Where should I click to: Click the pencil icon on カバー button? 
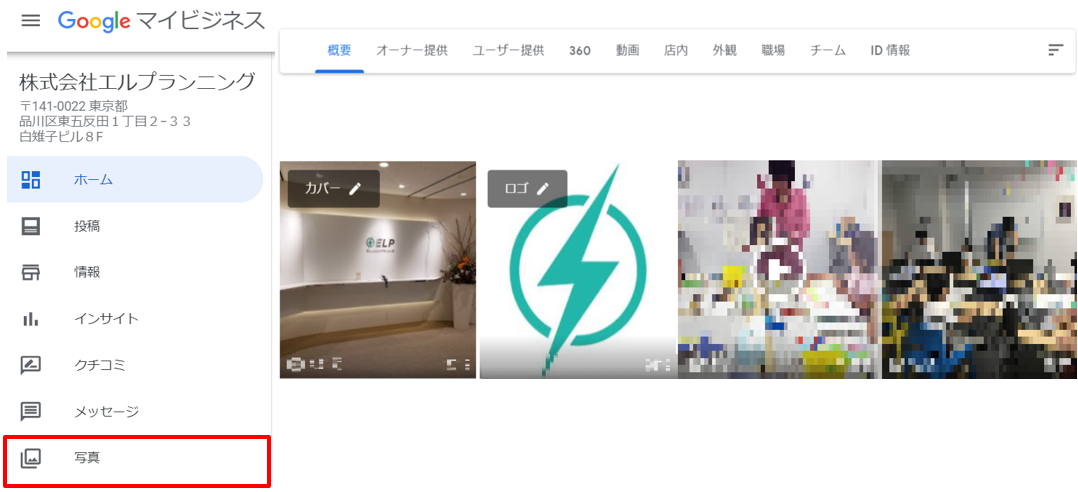355,189
